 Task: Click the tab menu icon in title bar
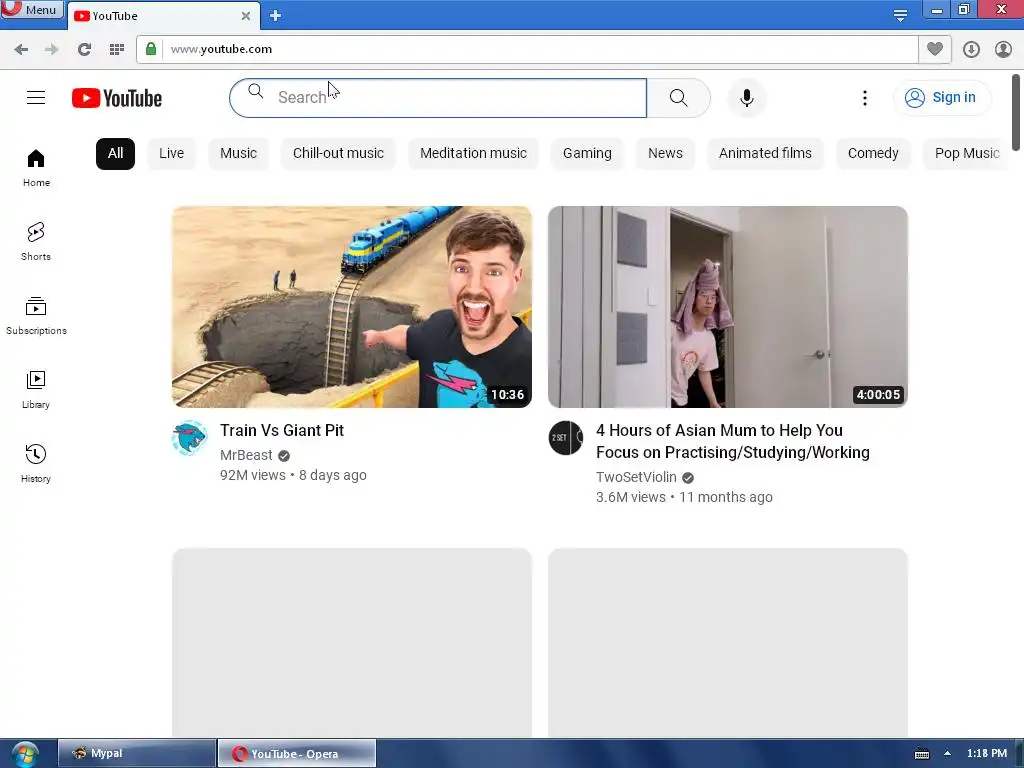(900, 16)
